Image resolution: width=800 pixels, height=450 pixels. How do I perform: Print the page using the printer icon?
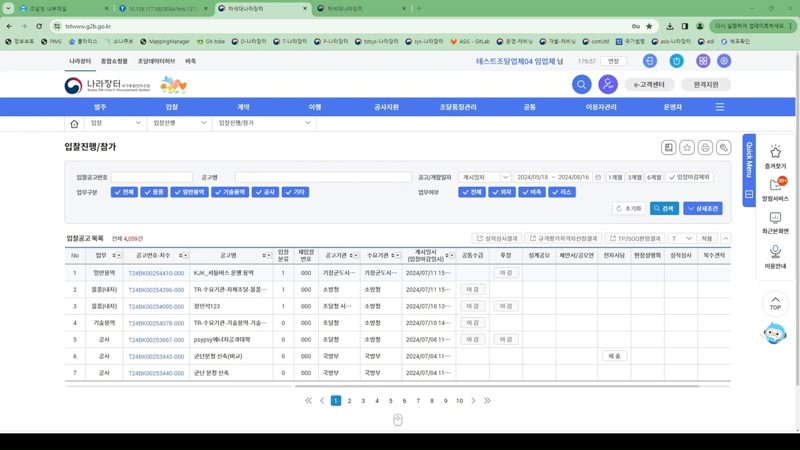coord(705,147)
